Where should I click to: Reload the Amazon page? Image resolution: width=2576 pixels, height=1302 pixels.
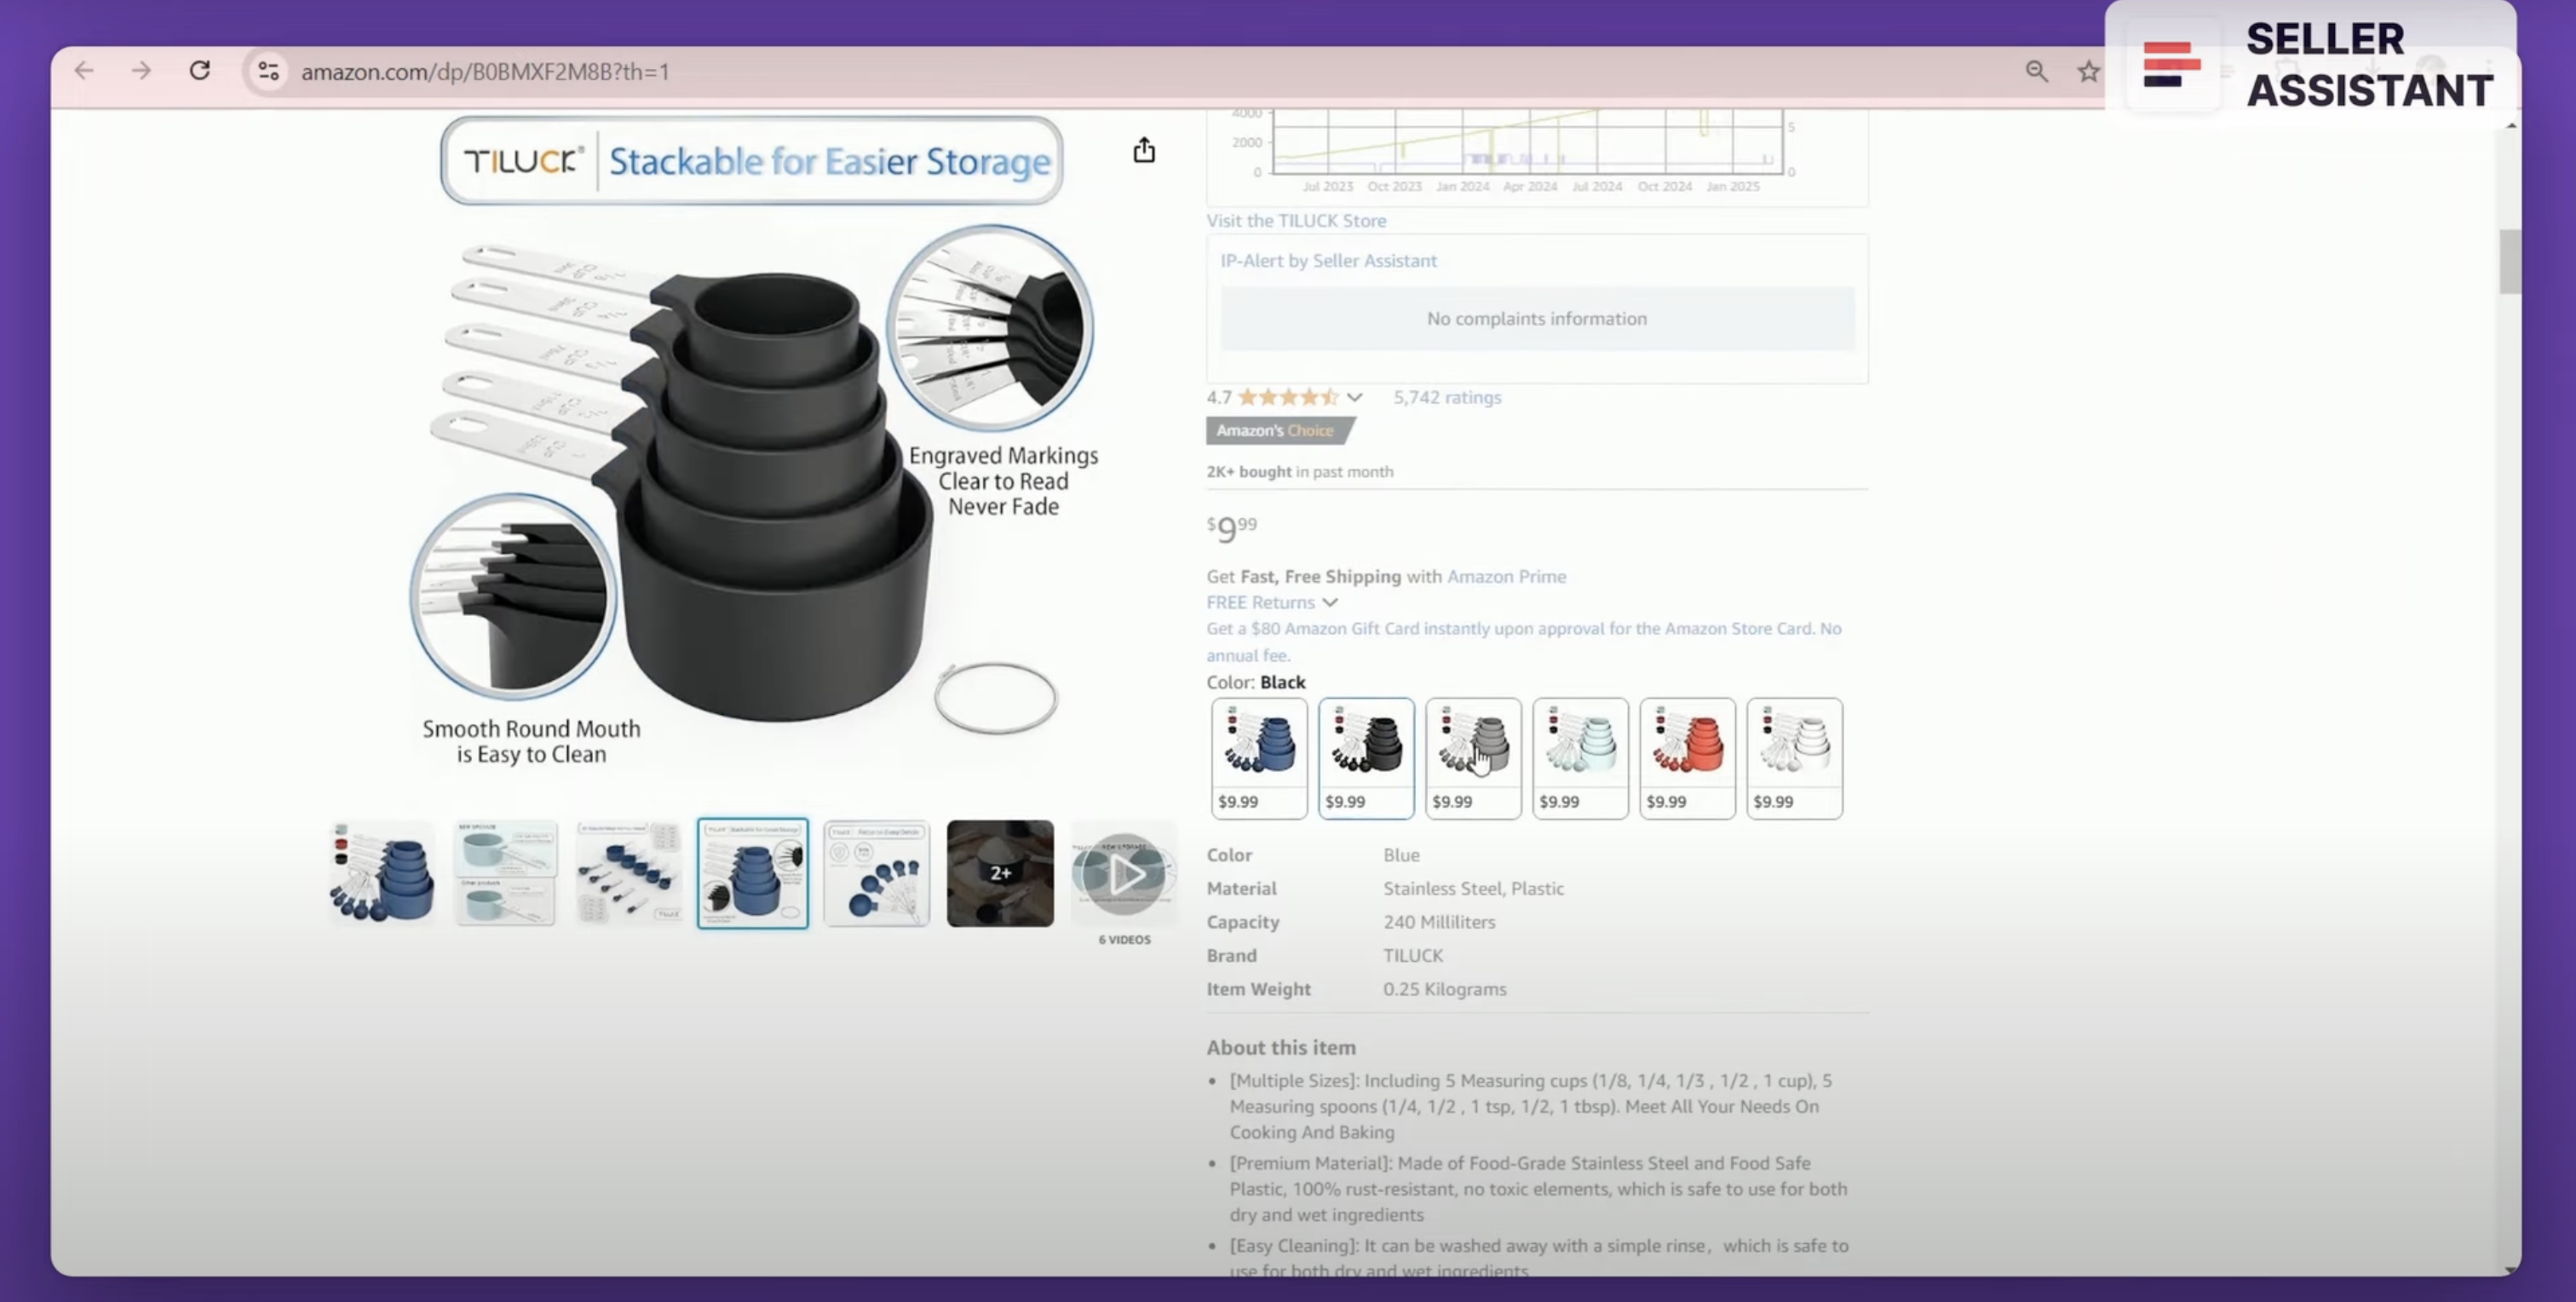[200, 71]
